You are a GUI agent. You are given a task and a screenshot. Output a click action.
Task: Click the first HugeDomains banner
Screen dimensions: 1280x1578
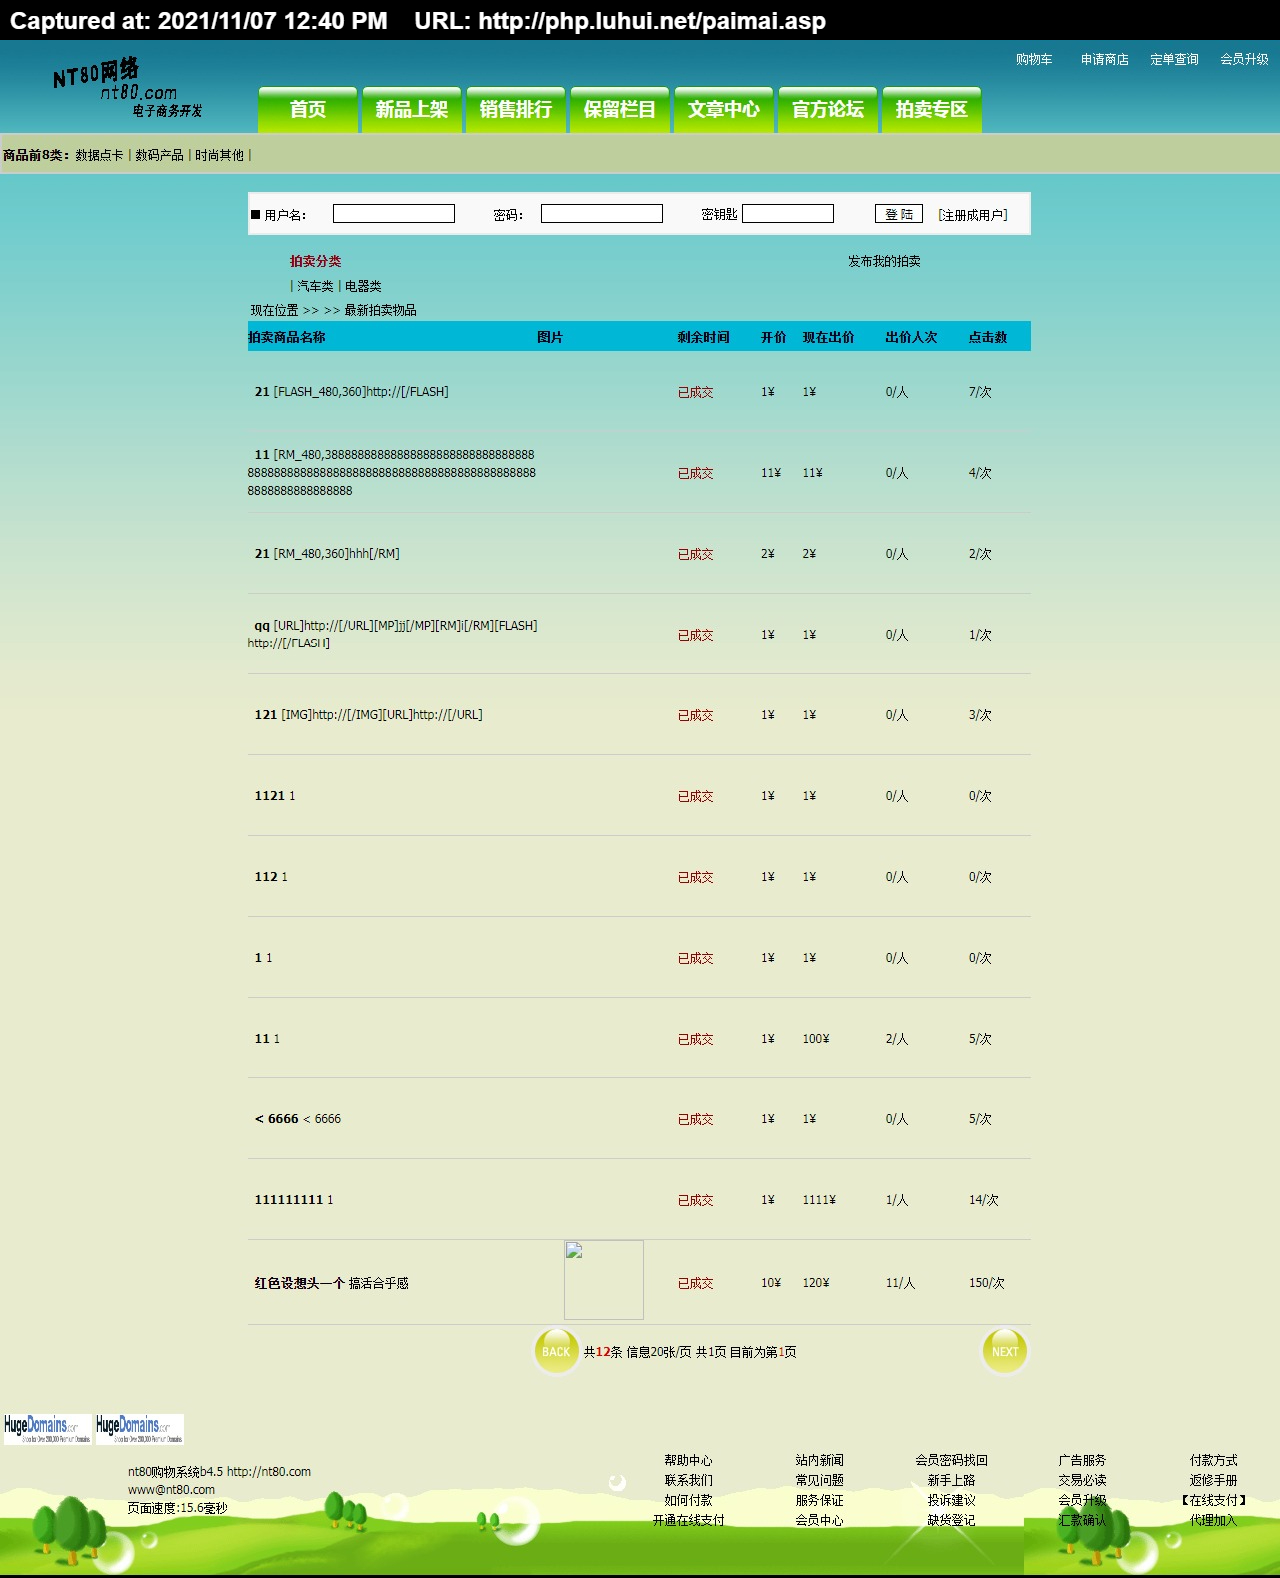tap(47, 1429)
